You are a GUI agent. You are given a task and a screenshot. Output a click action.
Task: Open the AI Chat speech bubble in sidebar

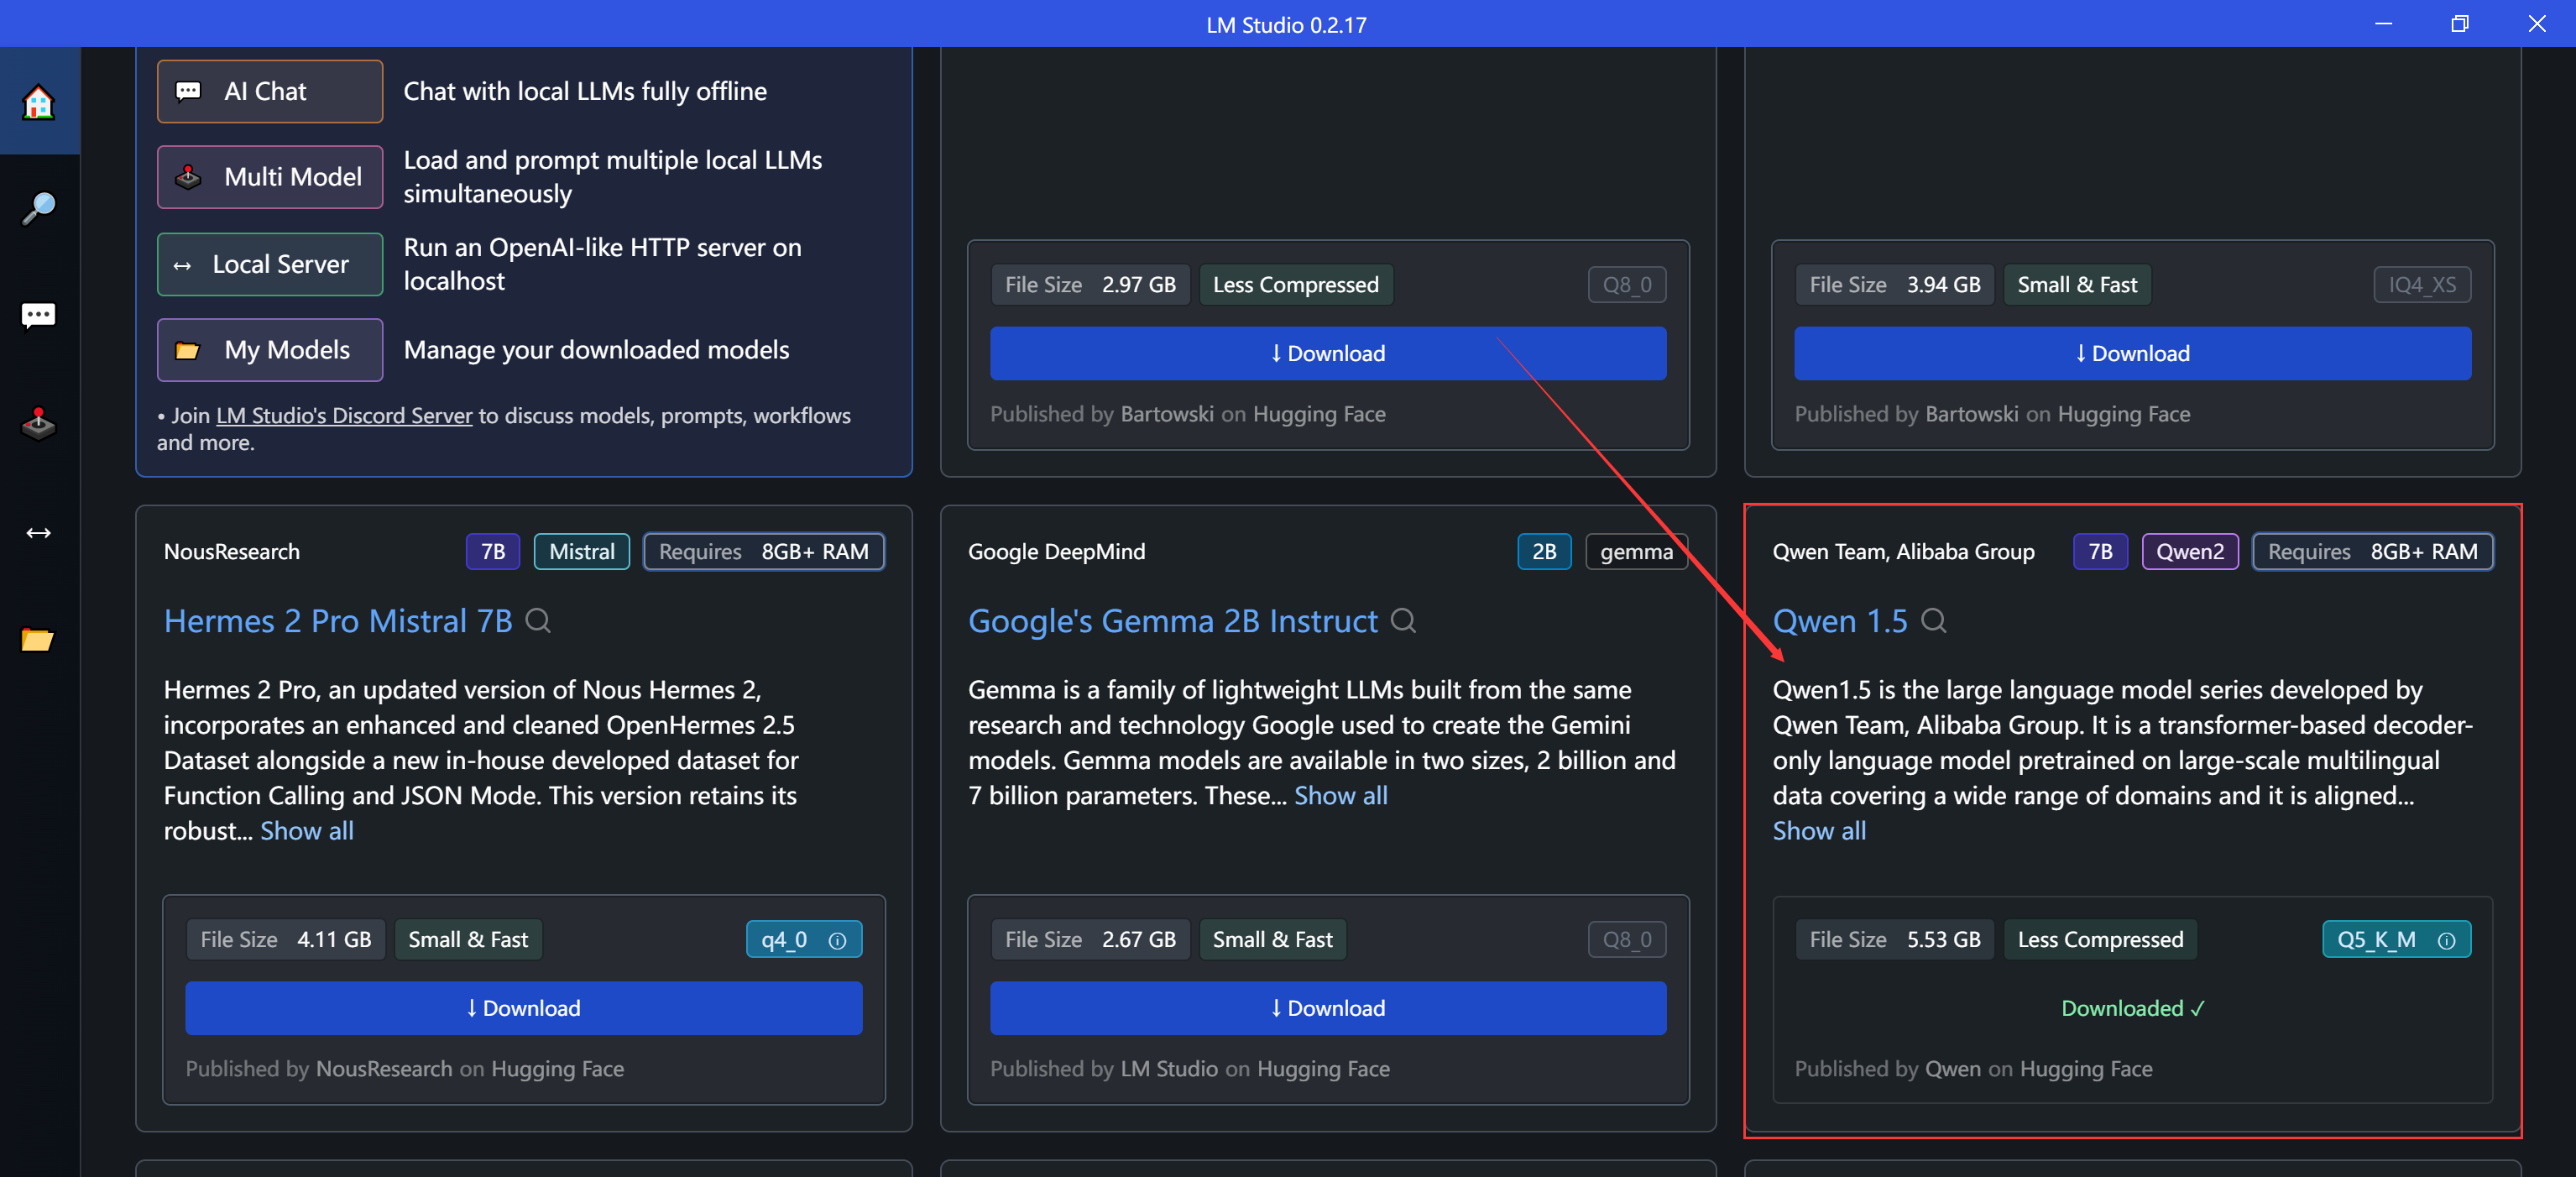click(x=39, y=316)
